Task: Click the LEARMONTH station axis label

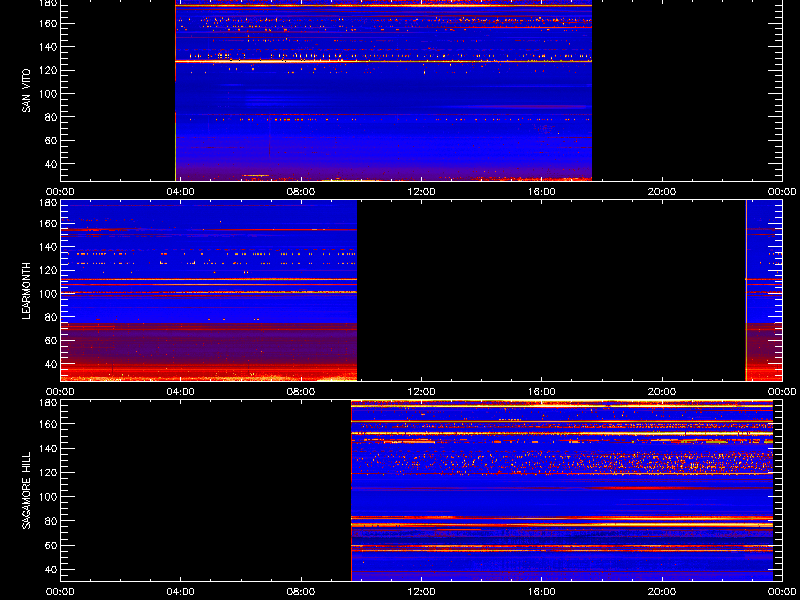Action: pos(26,291)
